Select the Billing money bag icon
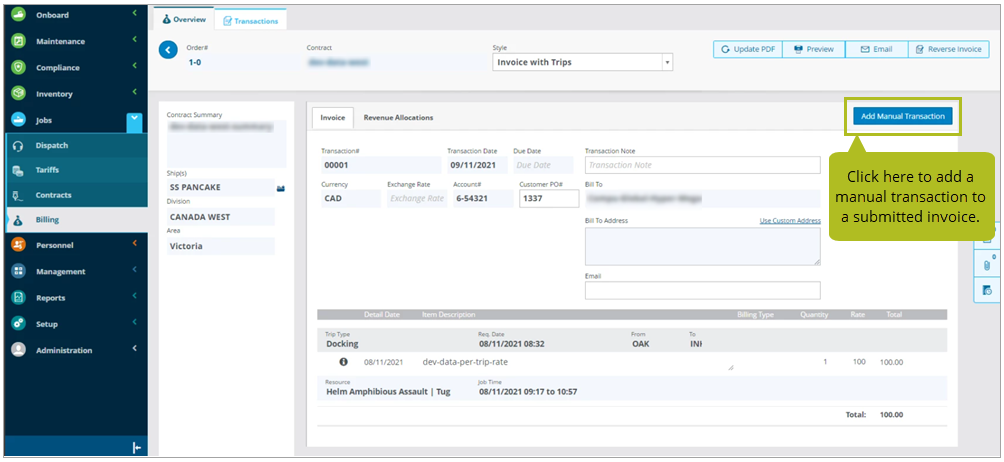 (x=18, y=220)
